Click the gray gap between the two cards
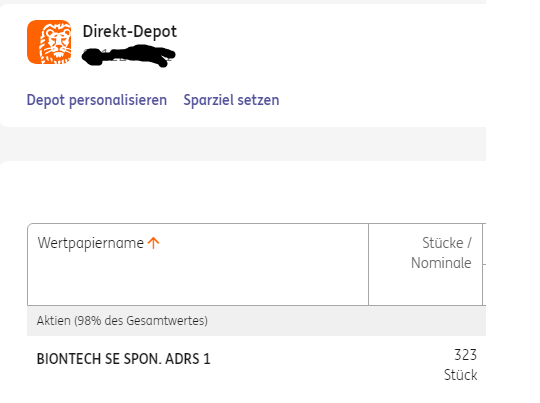540x403 pixels. pos(243,144)
